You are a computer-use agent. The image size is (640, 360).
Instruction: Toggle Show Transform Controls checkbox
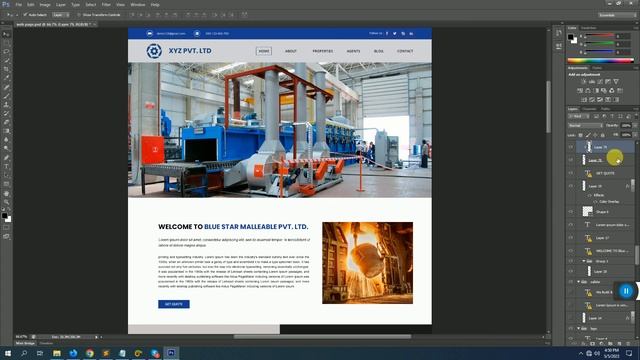(x=79, y=15)
